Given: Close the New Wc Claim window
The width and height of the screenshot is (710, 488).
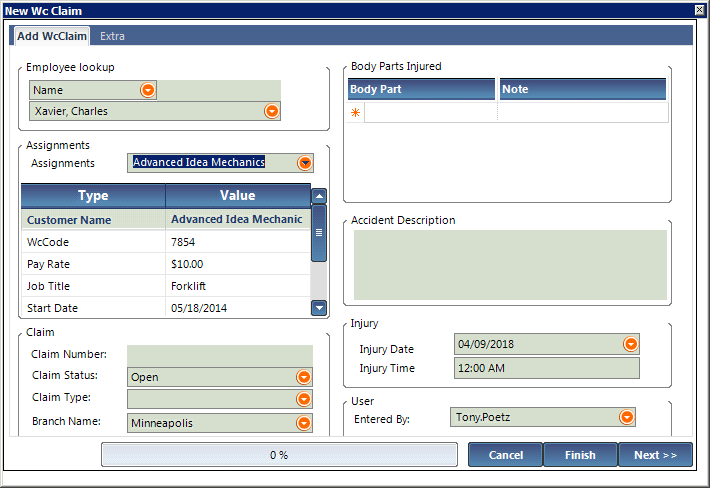Looking at the screenshot, I should (x=700, y=10).
